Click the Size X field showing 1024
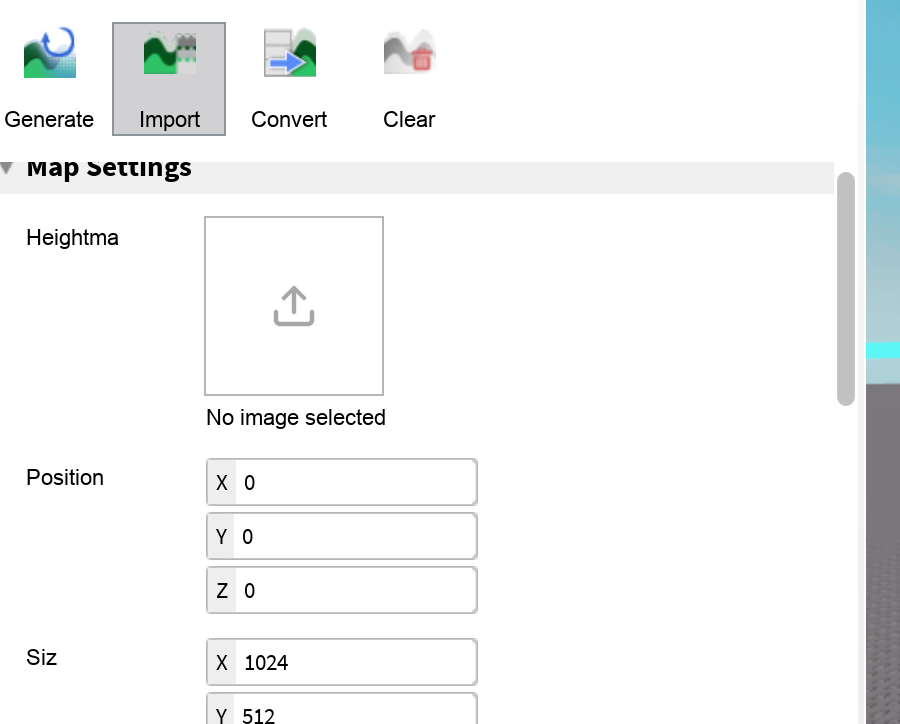900x724 pixels. pyautogui.click(x=355, y=663)
